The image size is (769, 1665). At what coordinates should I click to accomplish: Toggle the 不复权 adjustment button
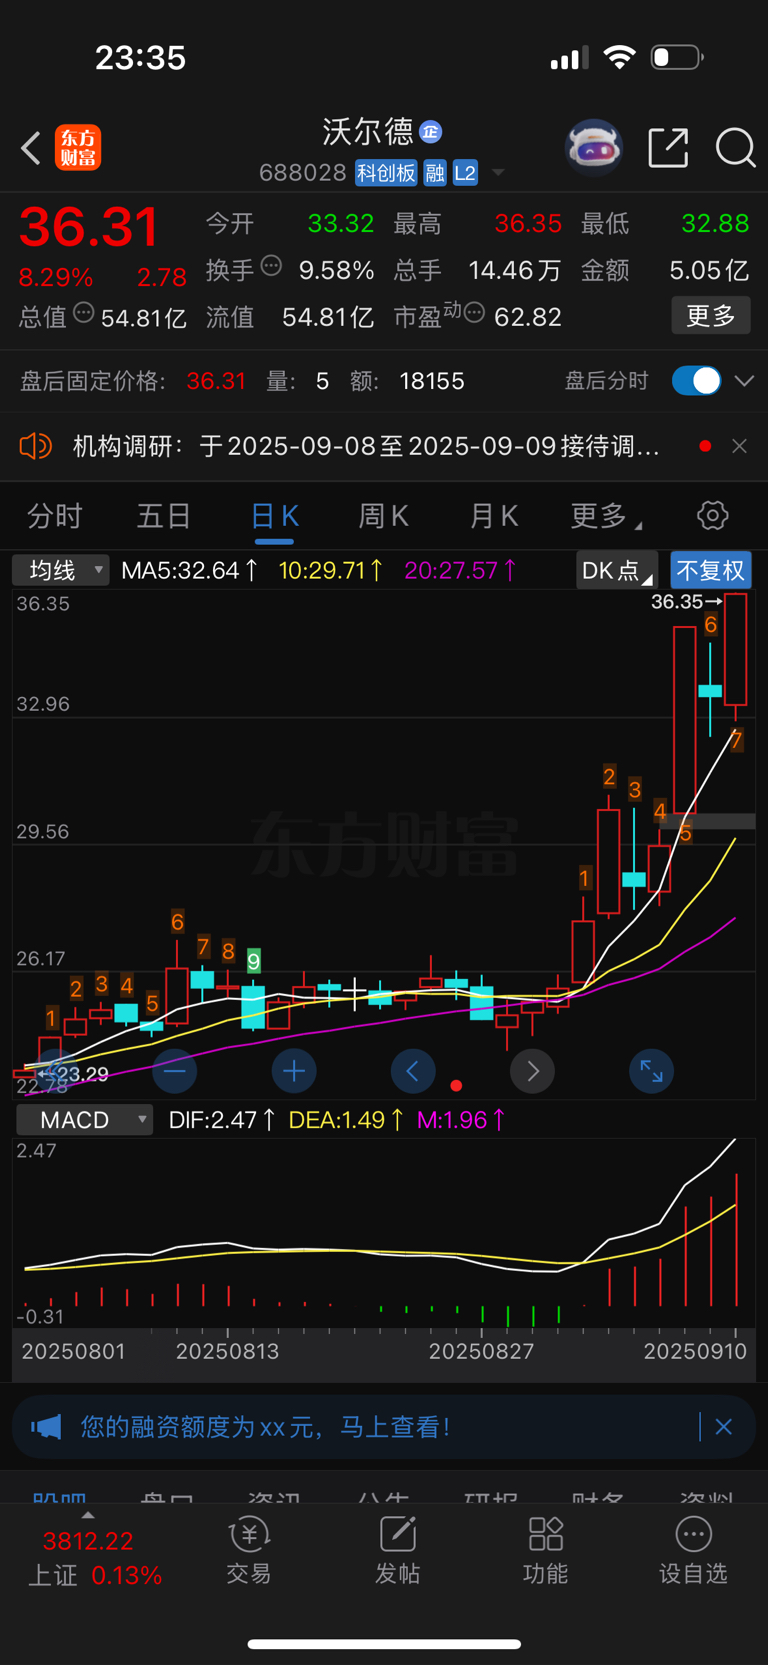(711, 570)
